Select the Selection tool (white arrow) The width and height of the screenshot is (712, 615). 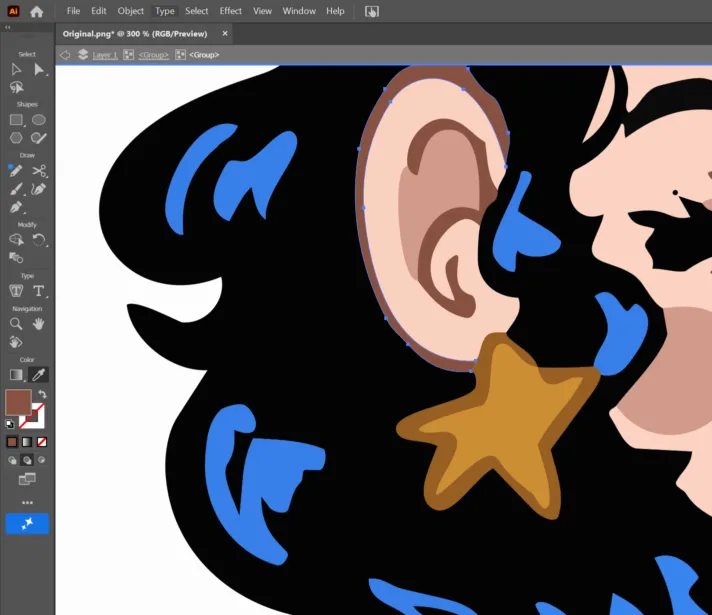pos(16,69)
